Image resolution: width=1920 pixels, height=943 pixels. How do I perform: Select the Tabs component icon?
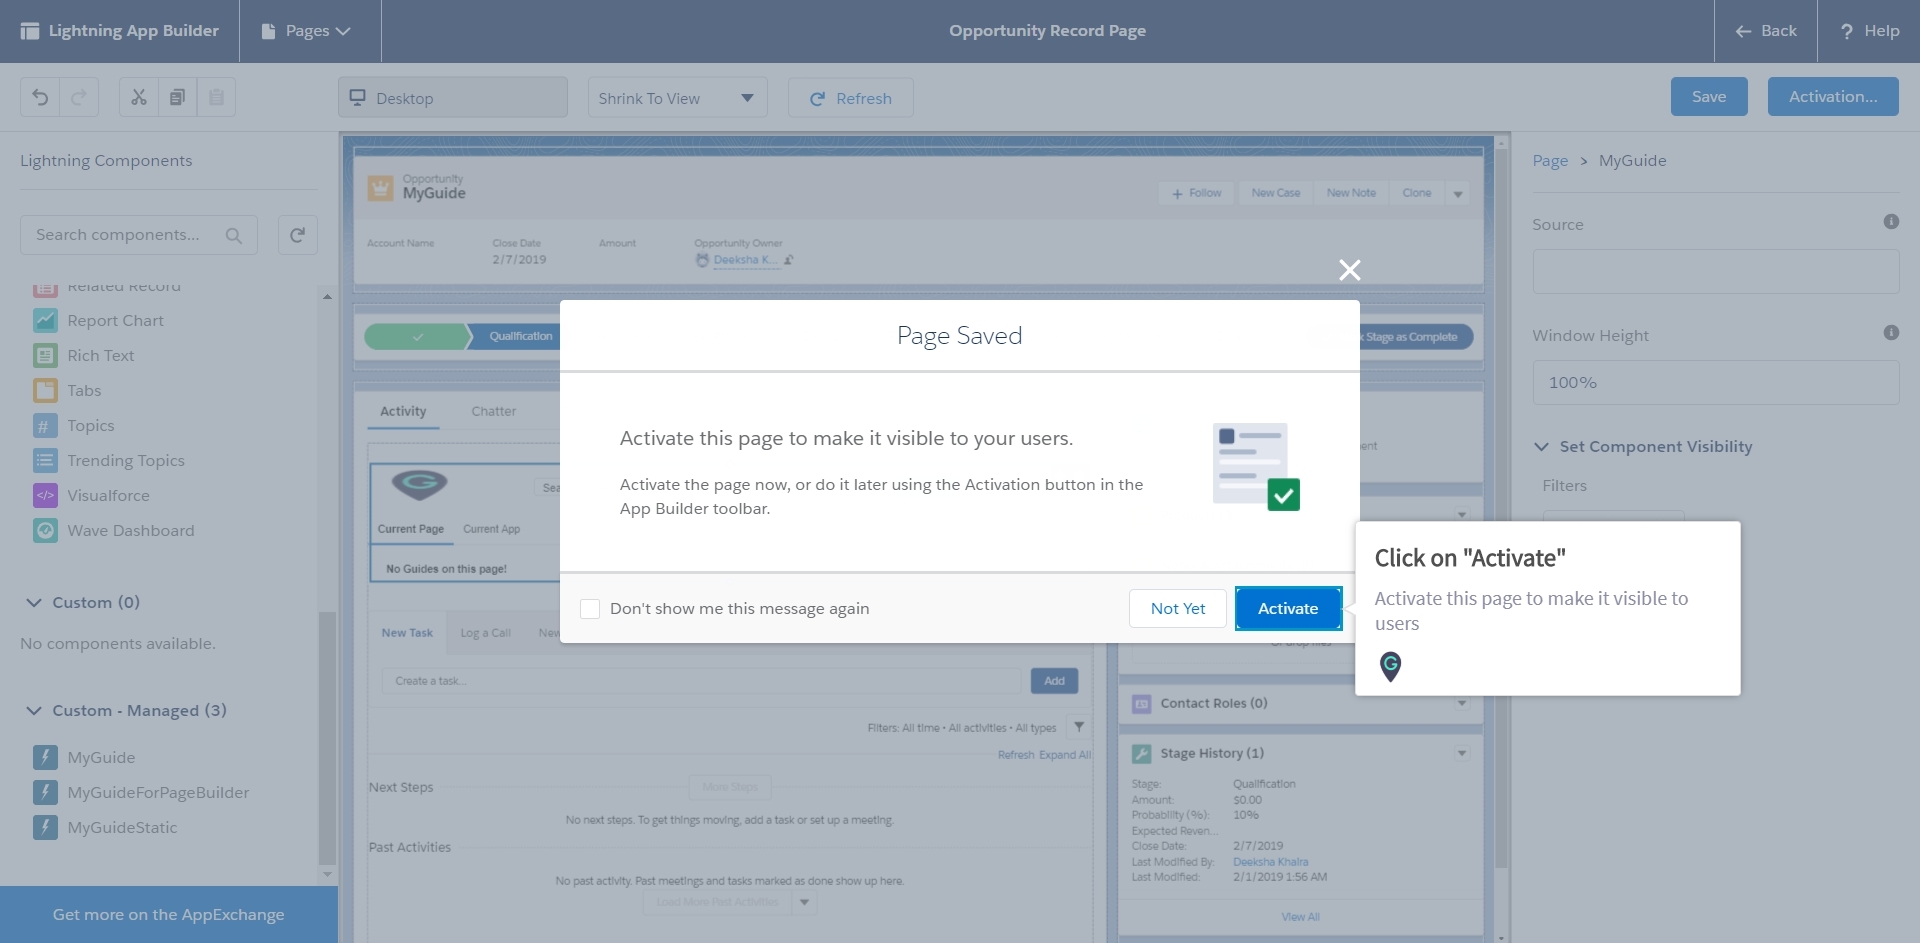pos(45,390)
